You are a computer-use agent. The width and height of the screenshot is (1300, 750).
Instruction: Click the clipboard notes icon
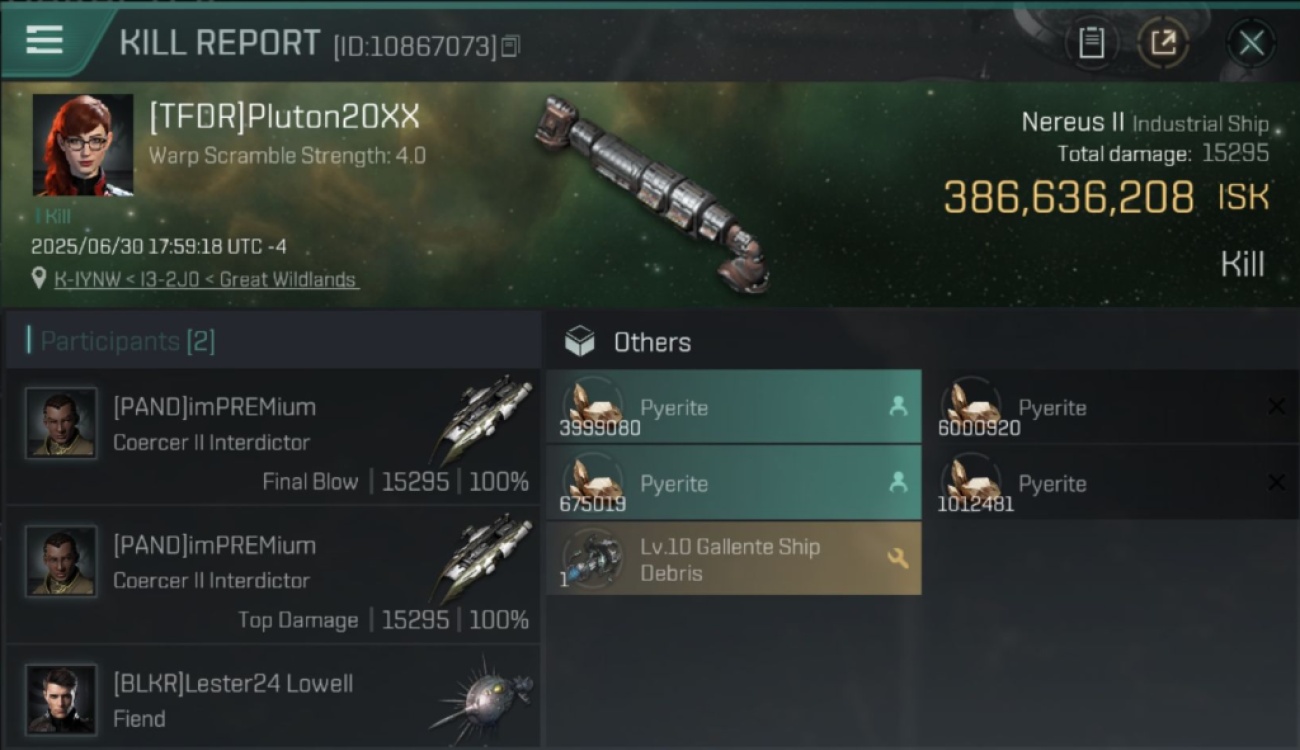[1091, 43]
